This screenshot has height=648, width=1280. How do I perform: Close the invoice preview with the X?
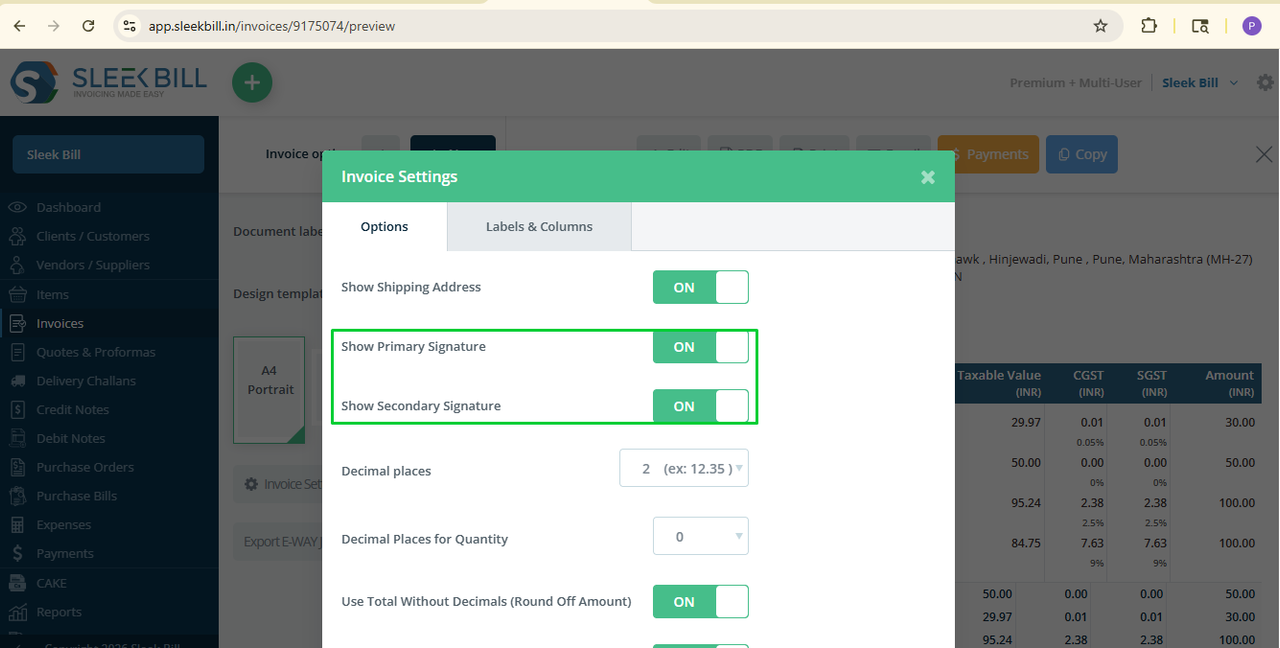pos(1264,154)
